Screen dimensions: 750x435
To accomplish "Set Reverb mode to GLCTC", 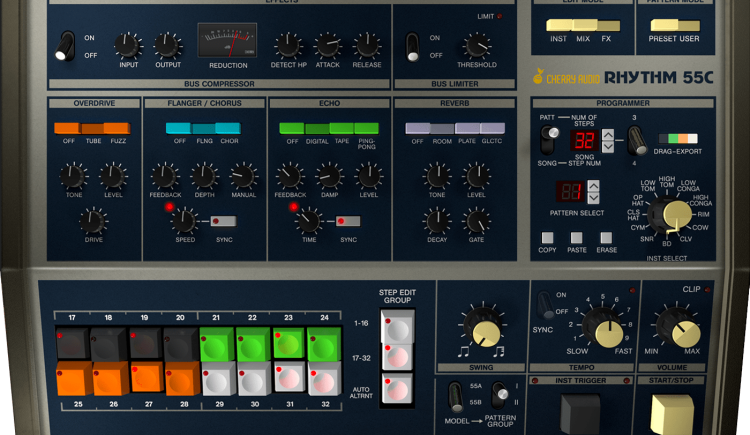I will click(492, 128).
